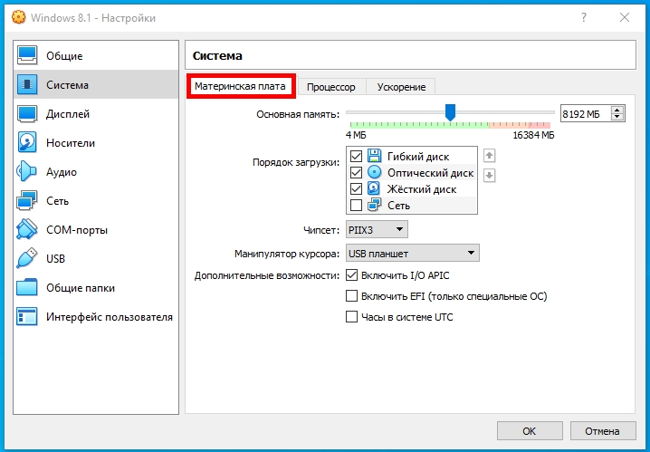Click the help question mark in title bar
Image resolution: width=650 pixels, height=452 pixels.
584,17
